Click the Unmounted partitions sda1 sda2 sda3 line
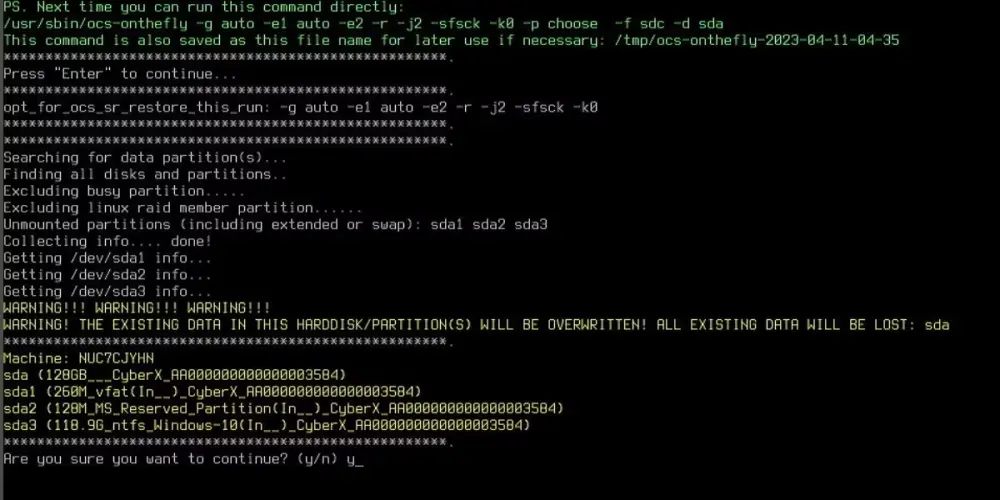1000x500 pixels. pyautogui.click(x=275, y=224)
